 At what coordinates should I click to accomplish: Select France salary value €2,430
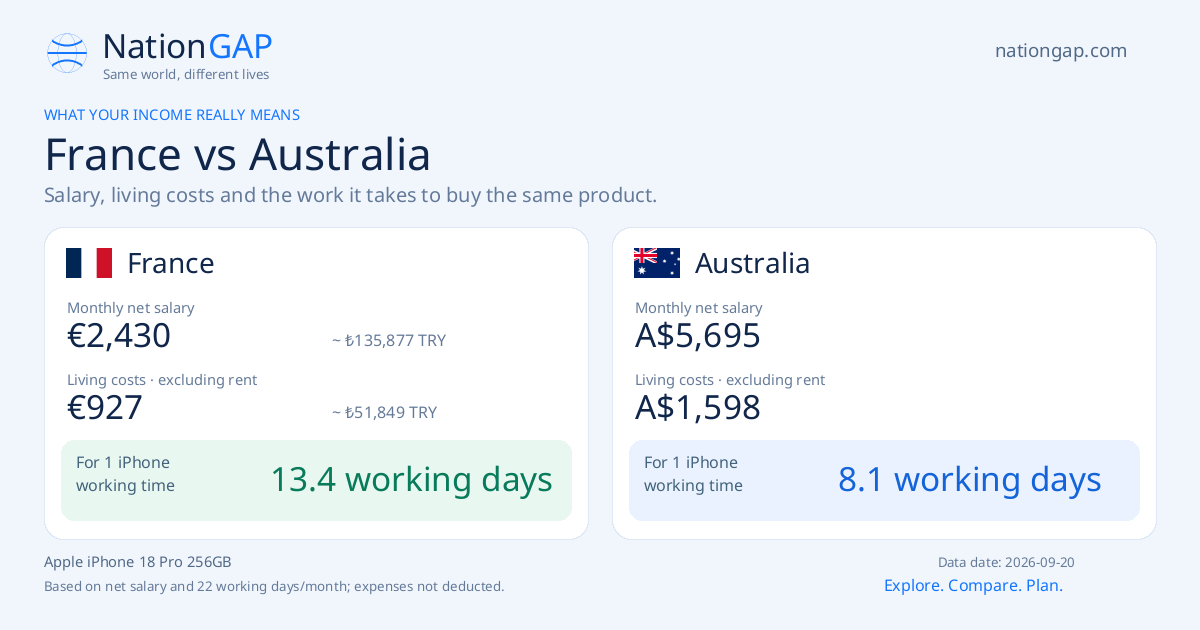(x=119, y=336)
